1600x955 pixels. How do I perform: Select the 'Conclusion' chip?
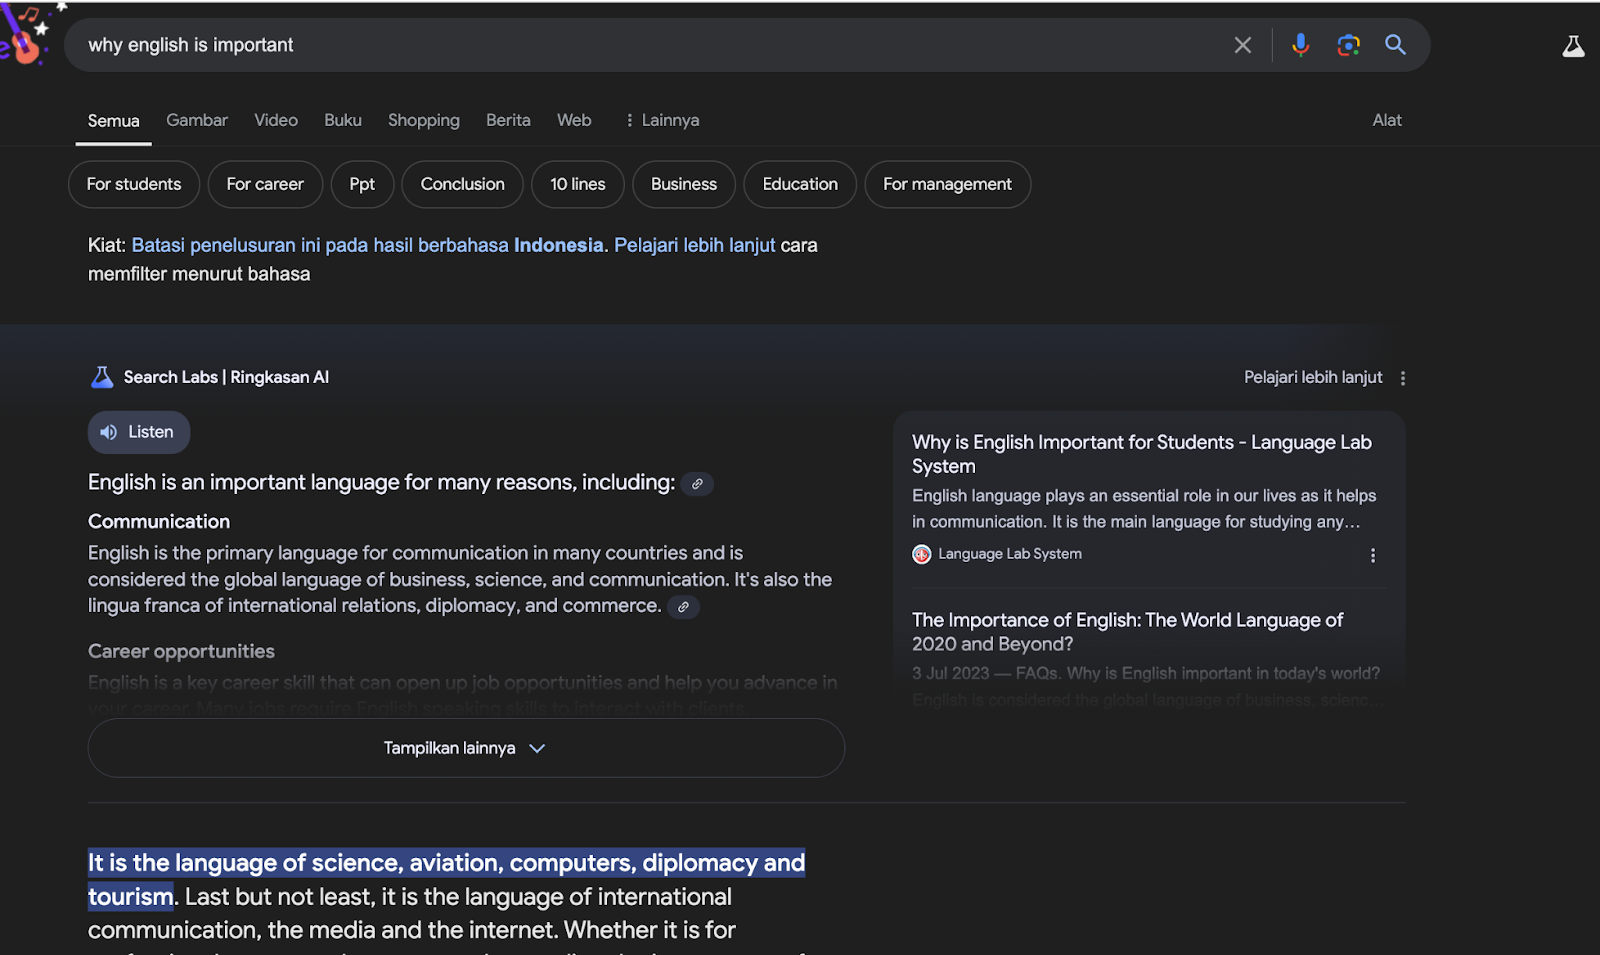462,184
